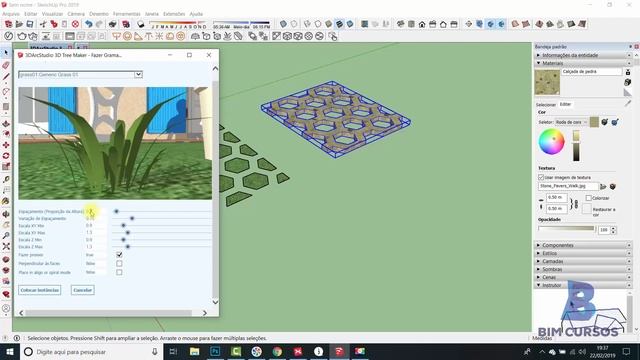Click the Windows Start button
Screen dimensions: 640x360
10,351
